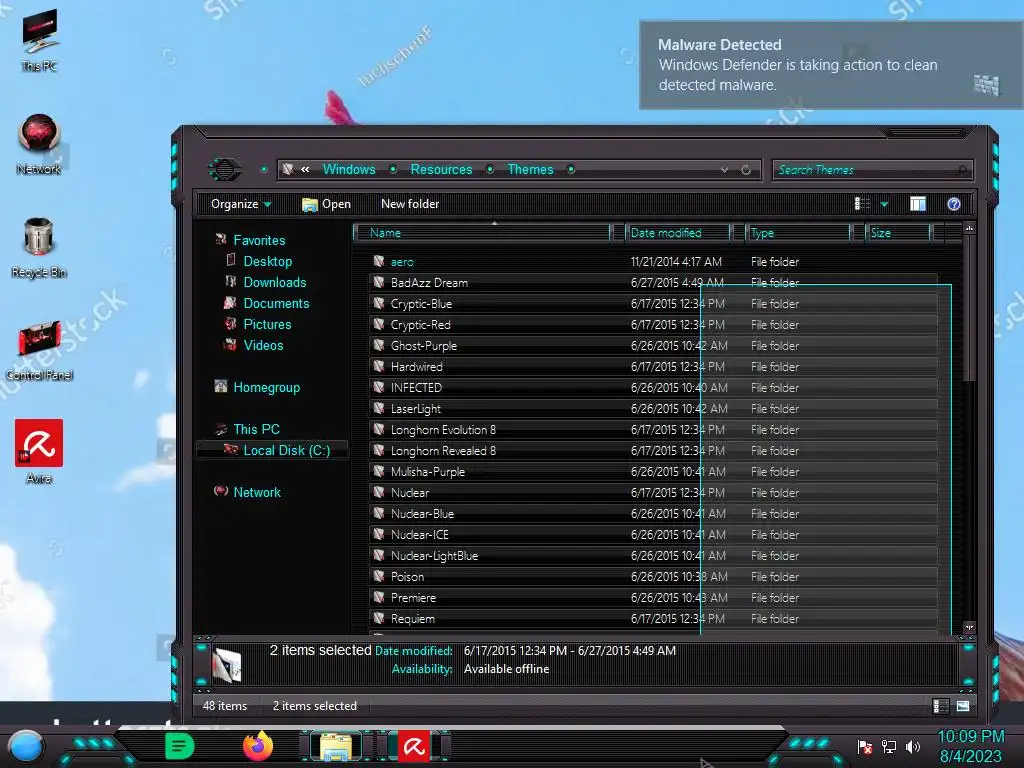Open Videos in navigation pane

[x=263, y=345]
